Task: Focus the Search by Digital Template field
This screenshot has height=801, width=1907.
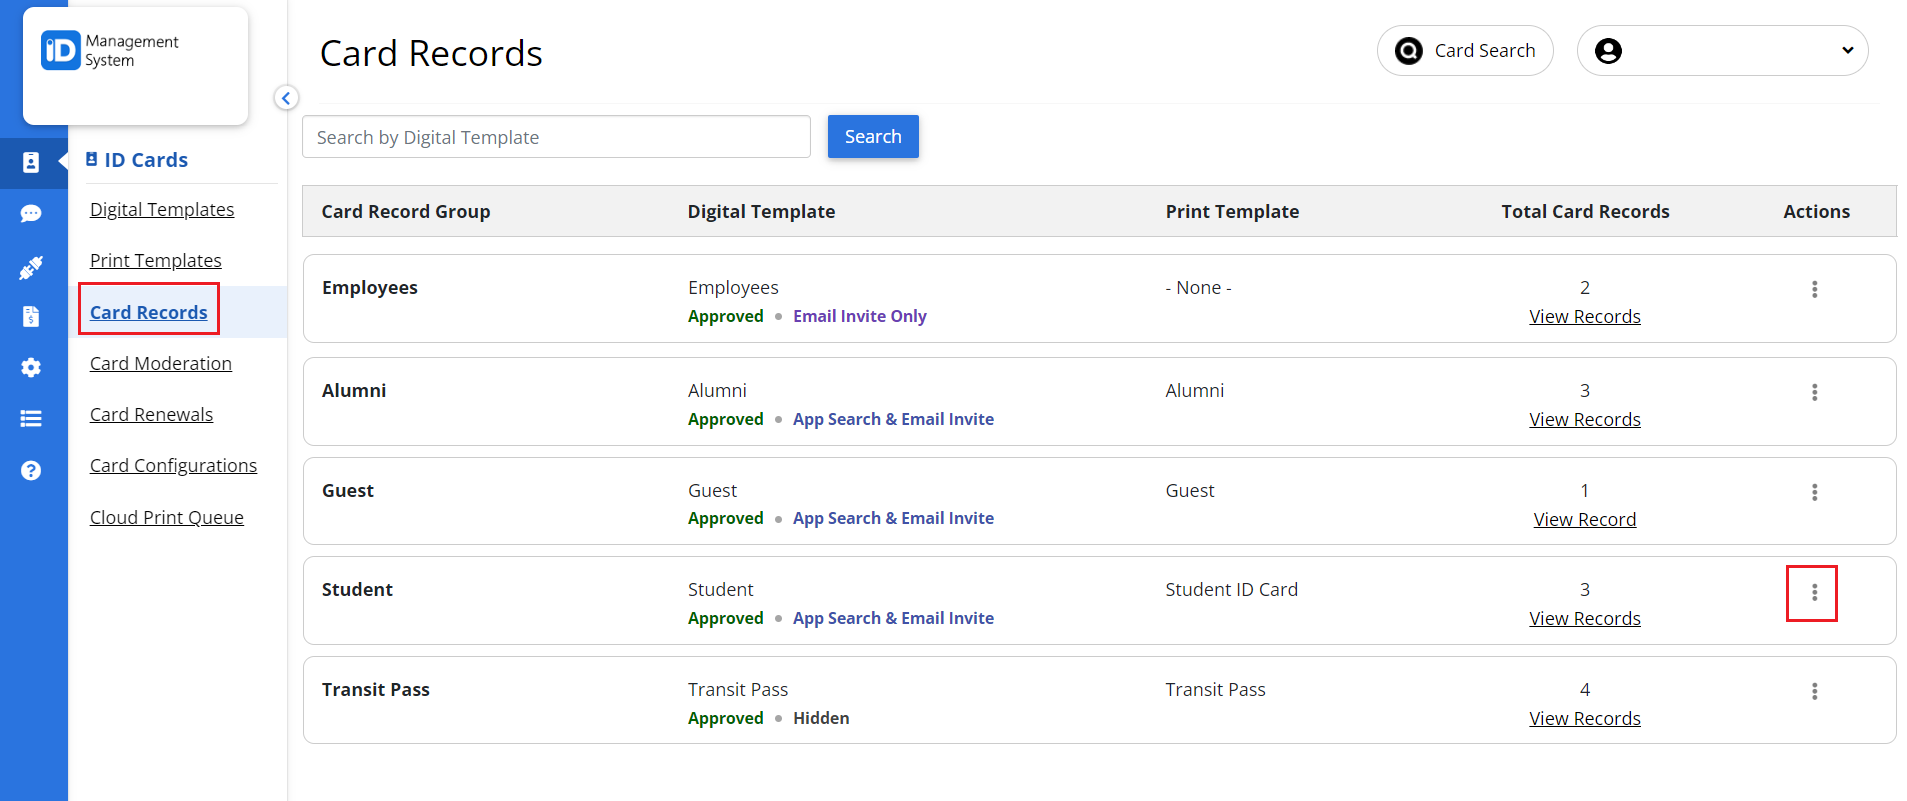Action: 556,137
